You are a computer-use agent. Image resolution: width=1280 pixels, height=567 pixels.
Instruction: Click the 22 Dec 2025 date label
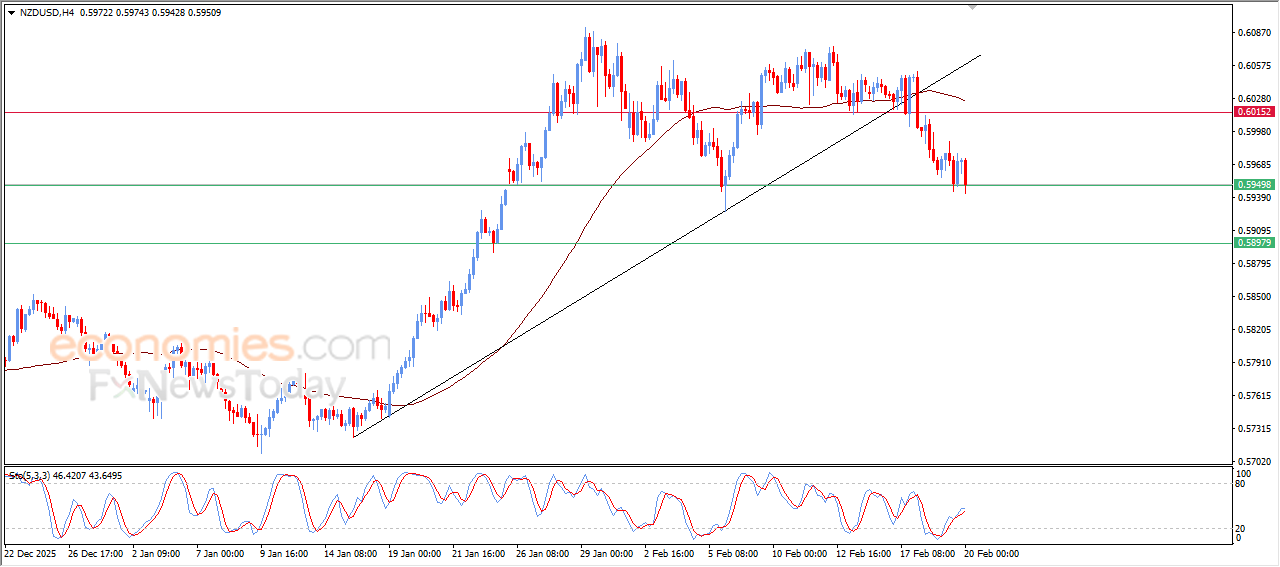point(31,553)
